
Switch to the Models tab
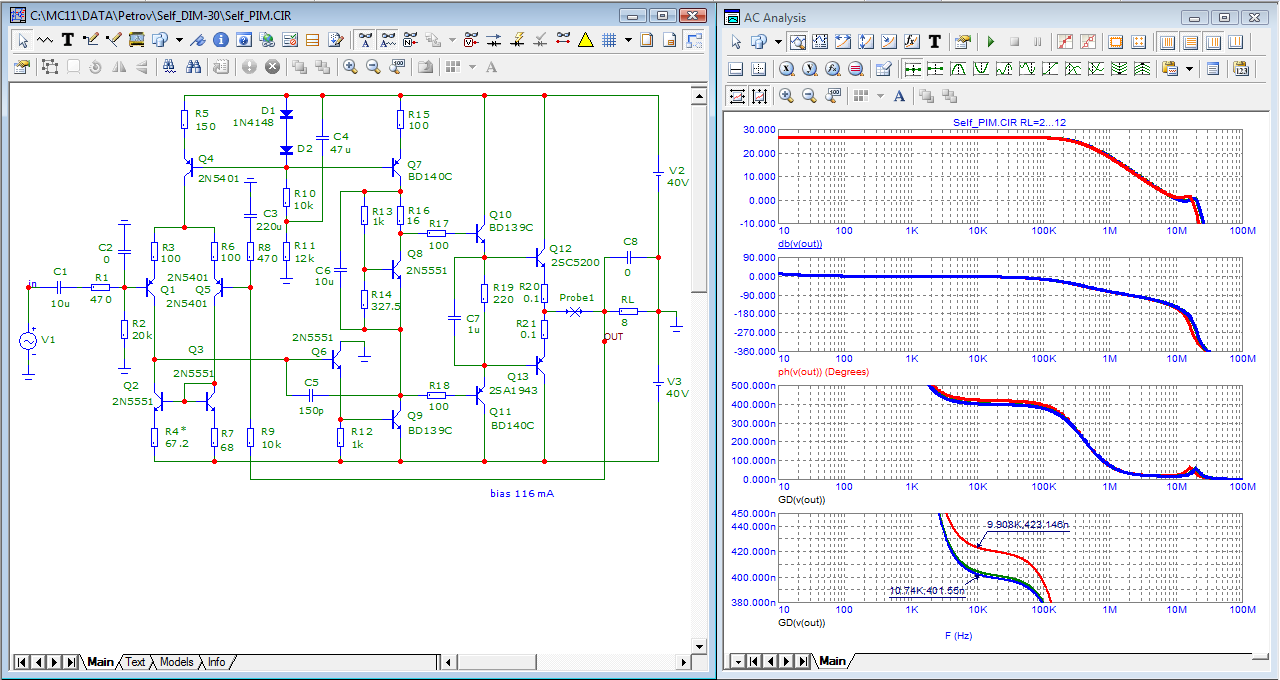click(176, 662)
